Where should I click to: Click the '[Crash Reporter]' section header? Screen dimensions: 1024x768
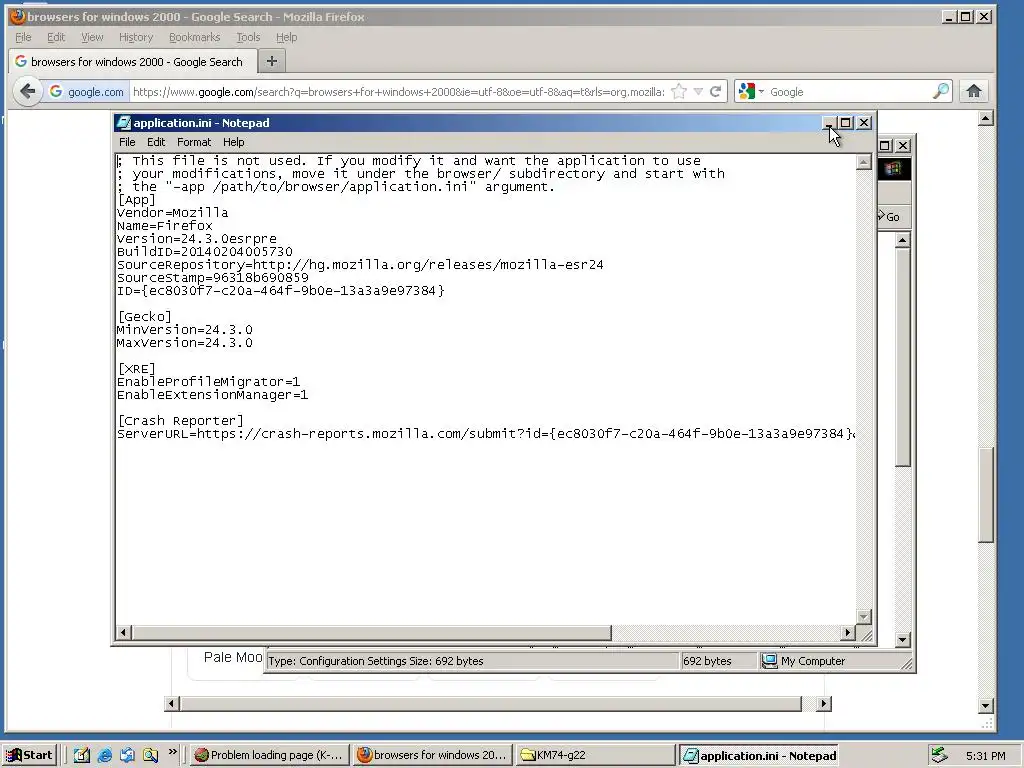tap(180, 421)
